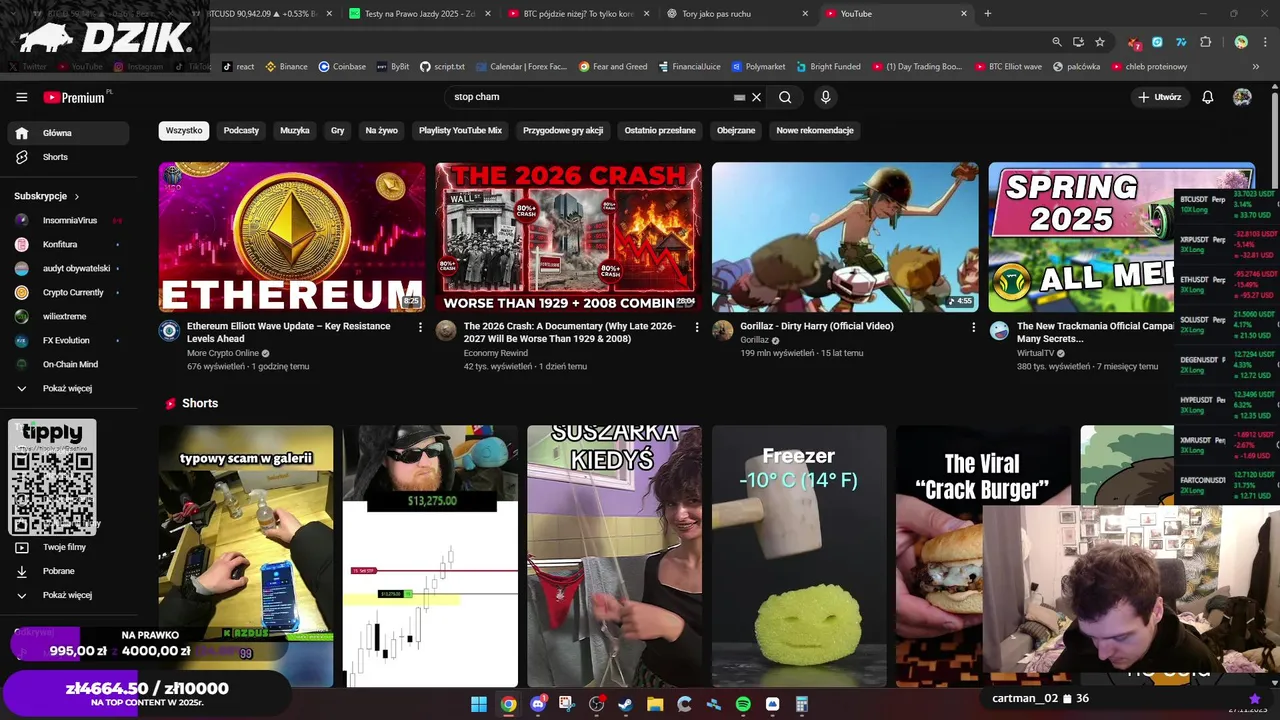Select the Obejrzane chip
Viewport: 1280px width, 720px height.
point(736,130)
